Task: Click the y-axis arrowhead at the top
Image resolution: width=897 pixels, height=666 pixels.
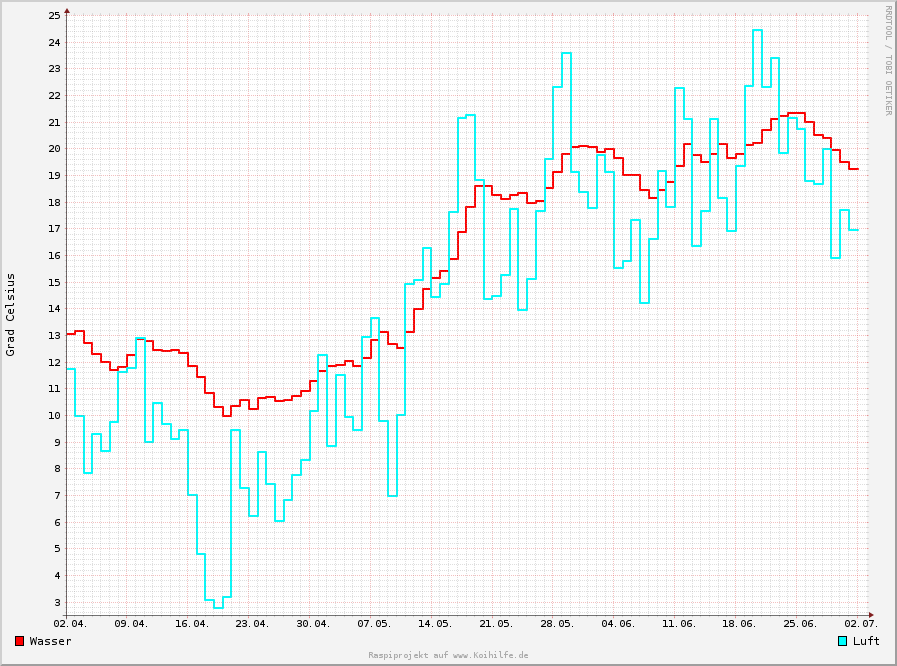Action: 67,10
